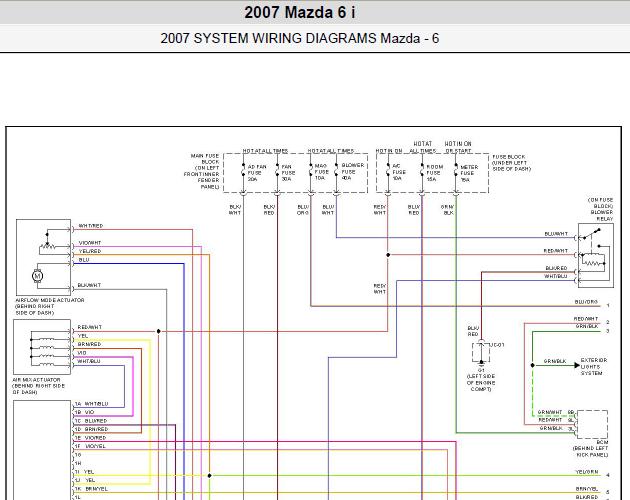This screenshot has width=630, height=500.
Task: Click the '2007 Mazda 6 i' title
Action: point(300,12)
